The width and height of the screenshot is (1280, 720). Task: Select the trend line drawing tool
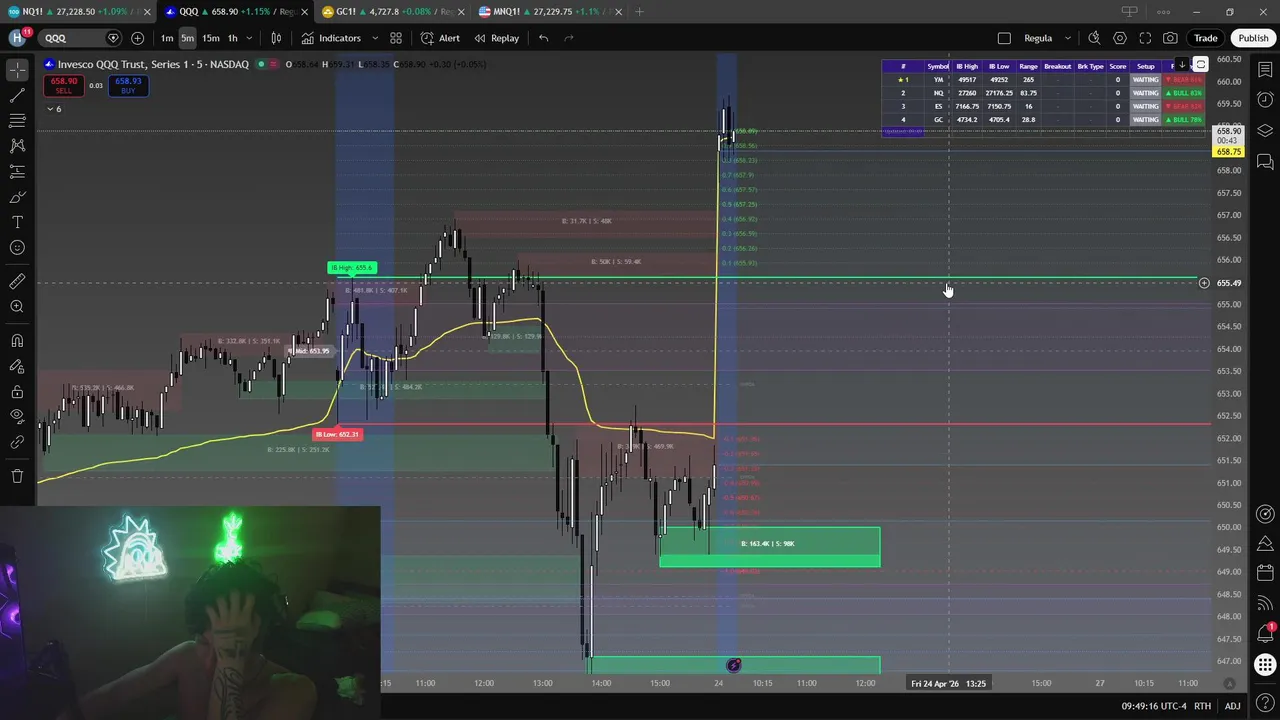click(x=17, y=96)
